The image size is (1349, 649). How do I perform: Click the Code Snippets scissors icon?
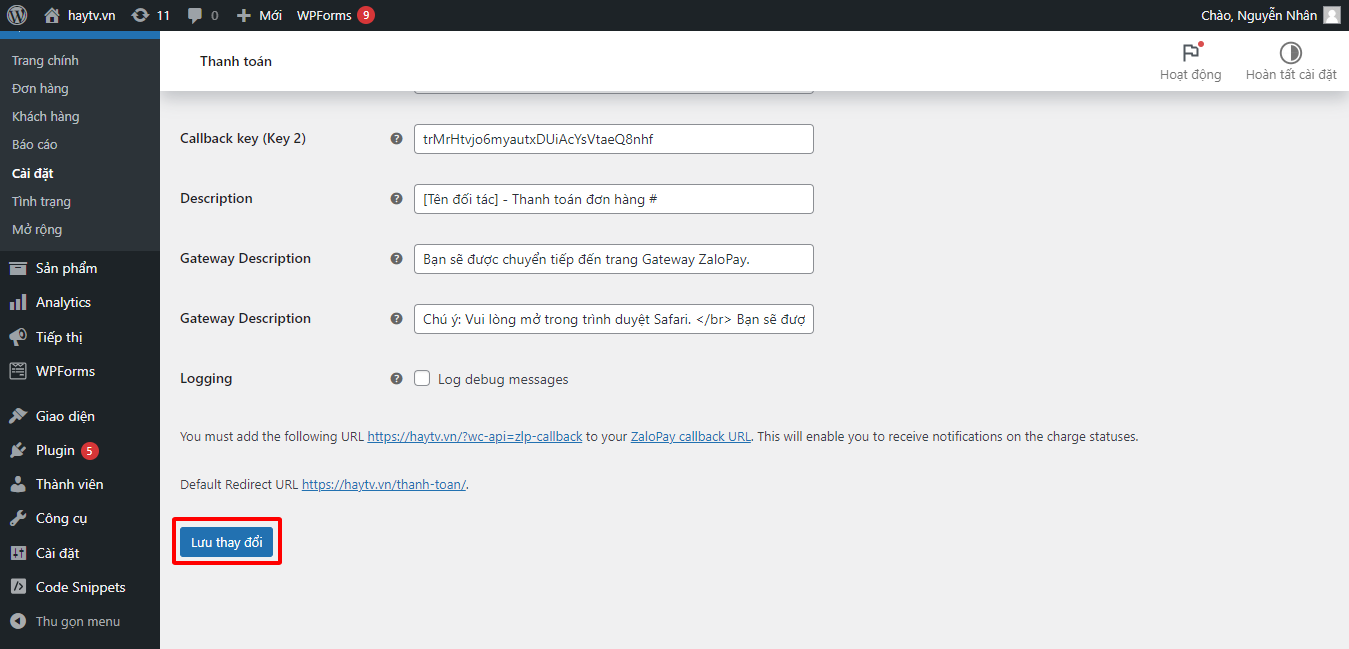coord(18,587)
